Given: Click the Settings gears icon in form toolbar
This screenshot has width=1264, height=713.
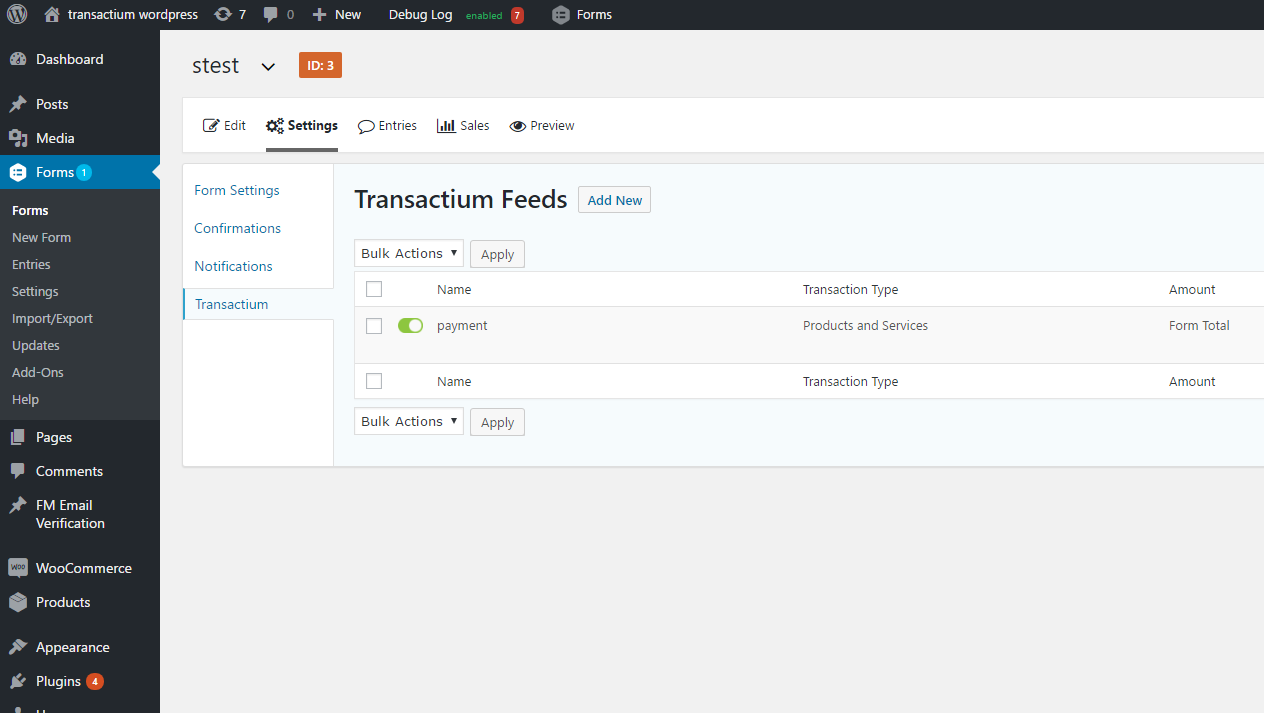Looking at the screenshot, I should click(275, 125).
